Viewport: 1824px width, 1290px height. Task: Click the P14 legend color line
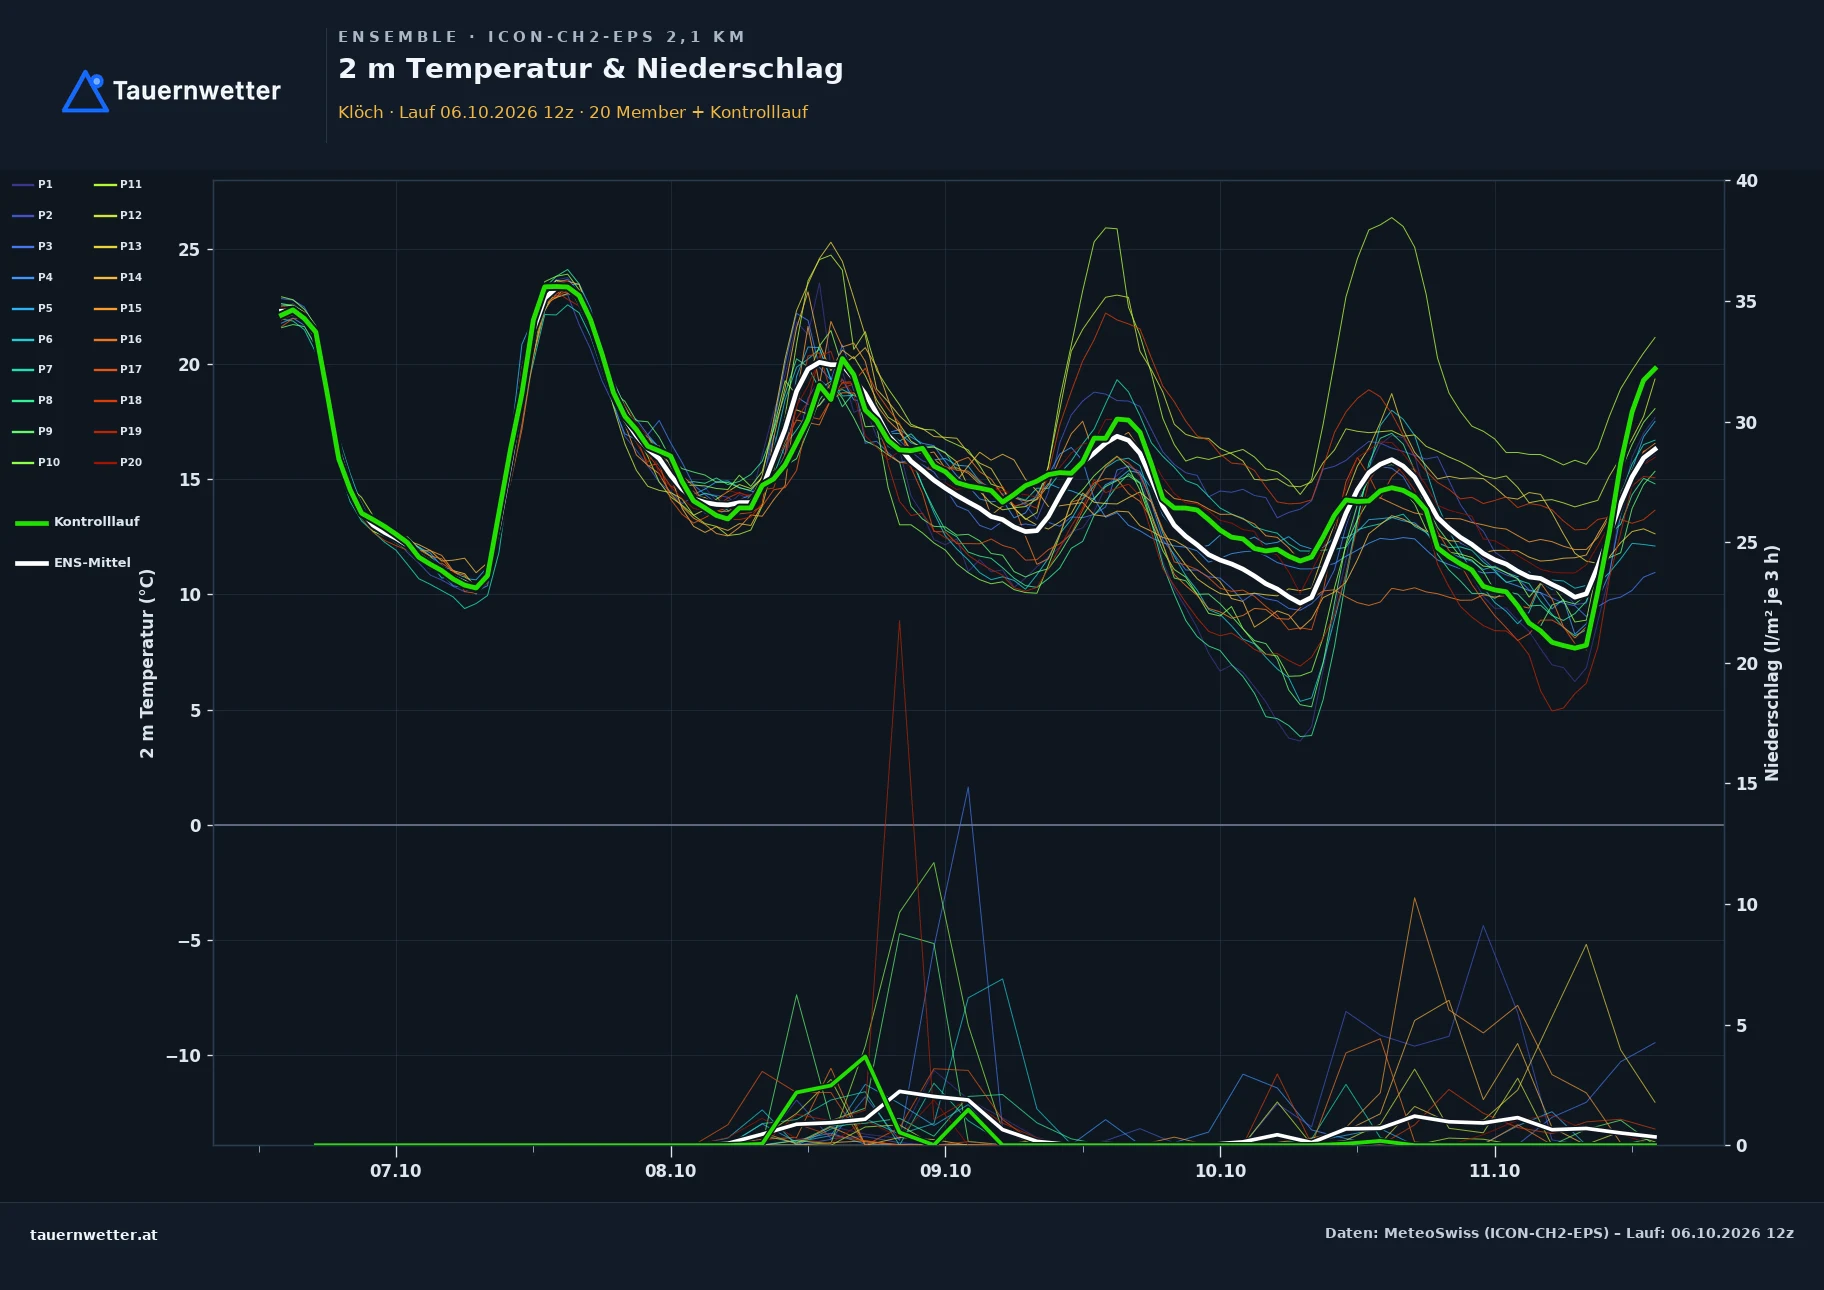pos(105,277)
